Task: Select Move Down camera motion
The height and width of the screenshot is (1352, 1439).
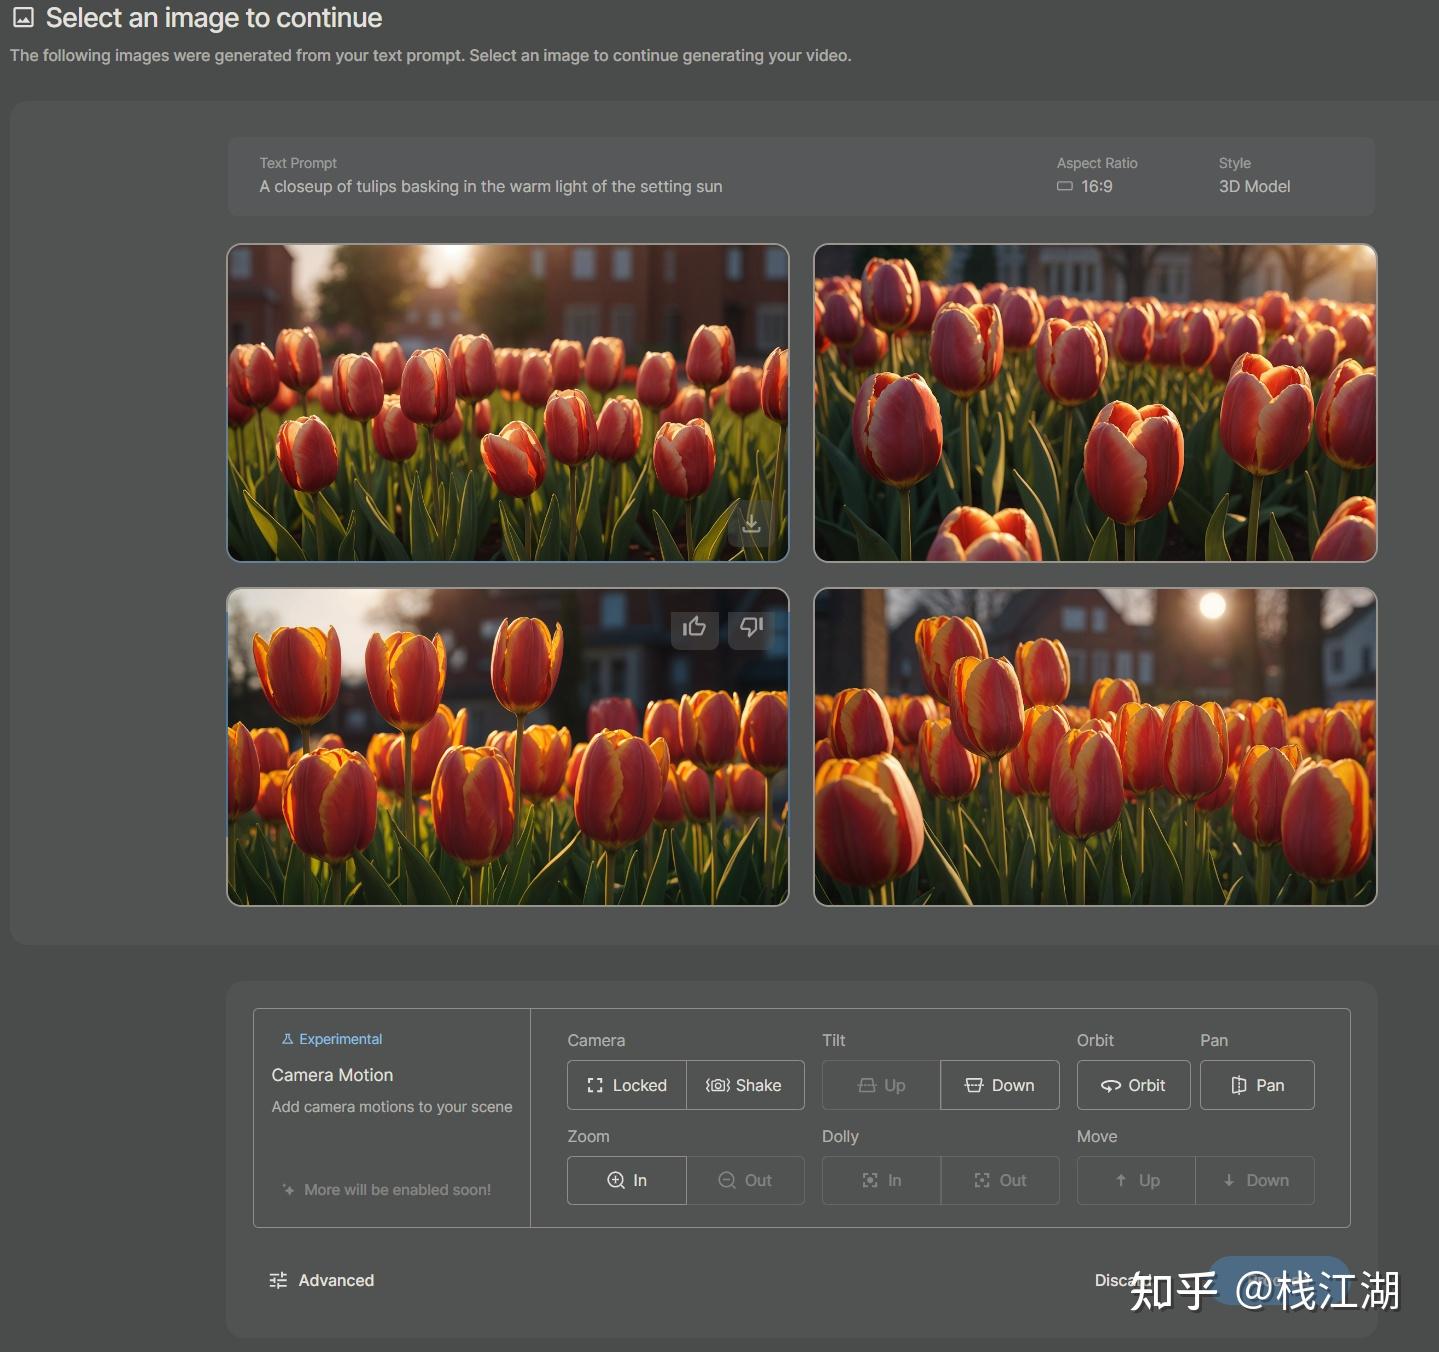Action: 1255,1180
